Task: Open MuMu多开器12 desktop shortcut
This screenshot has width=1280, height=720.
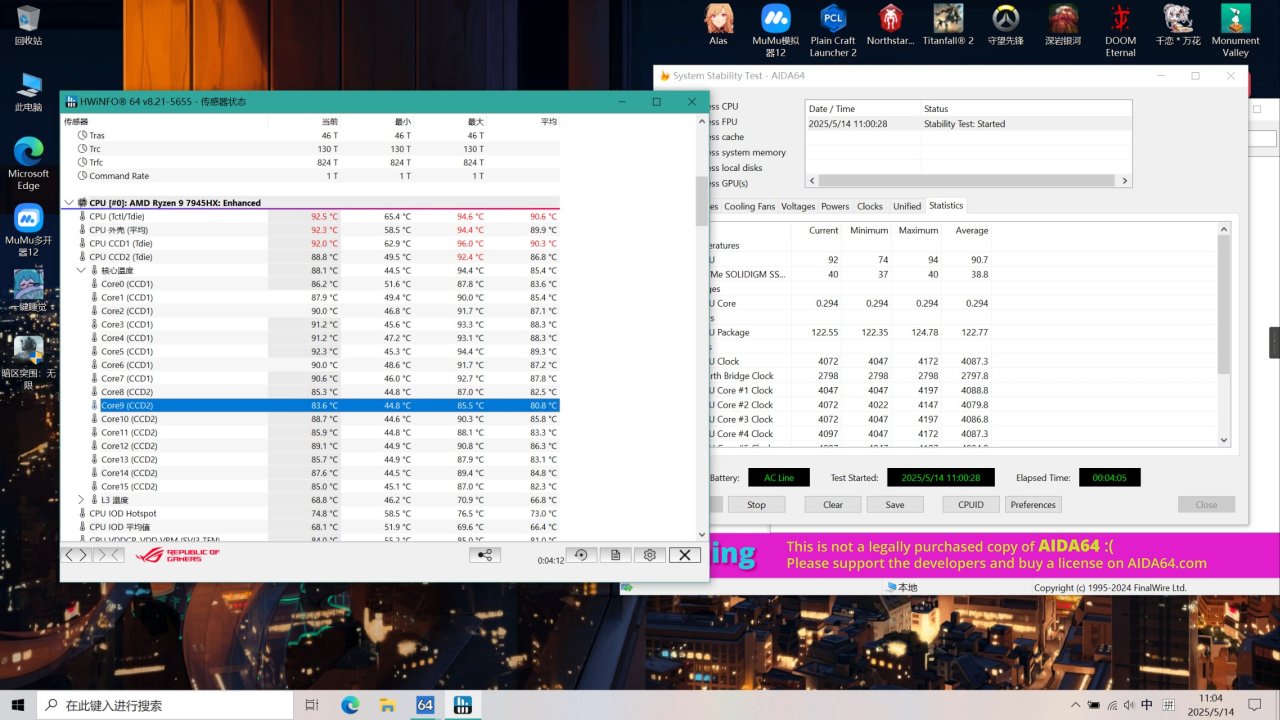Action: coord(28,231)
